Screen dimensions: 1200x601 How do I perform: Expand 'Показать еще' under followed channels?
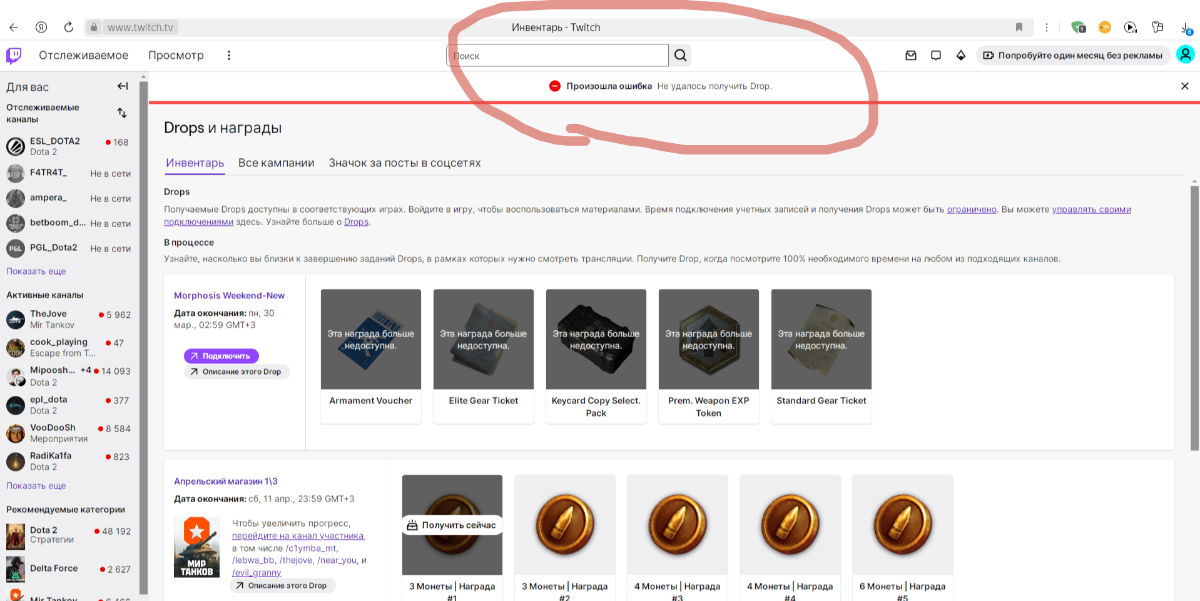[x=36, y=271]
